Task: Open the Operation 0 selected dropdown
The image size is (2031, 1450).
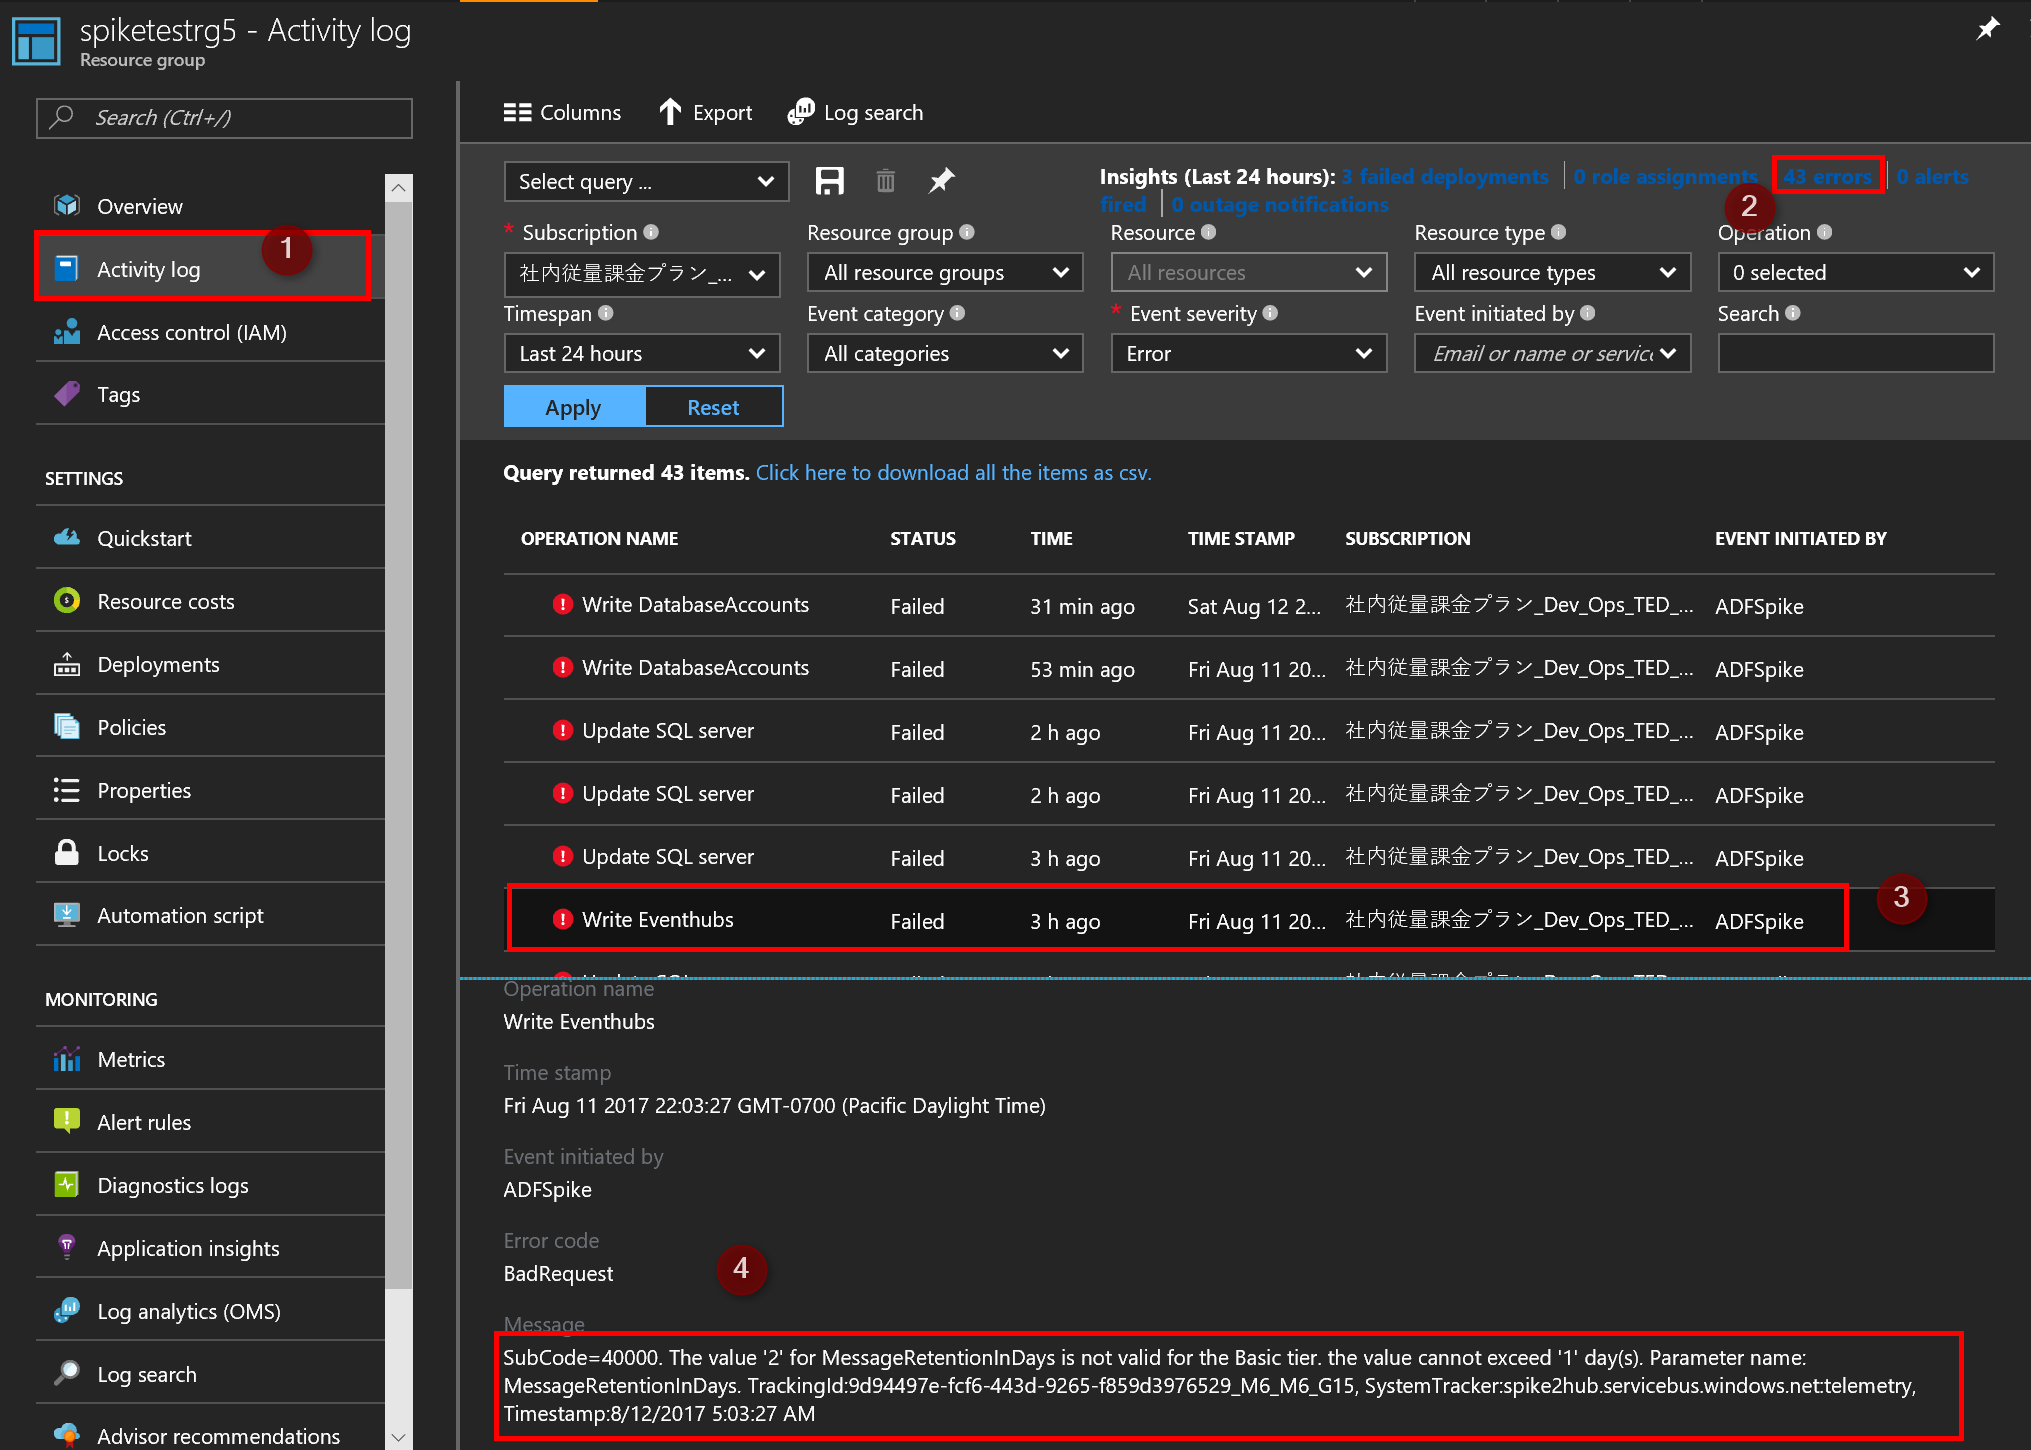Action: pyautogui.click(x=1856, y=273)
